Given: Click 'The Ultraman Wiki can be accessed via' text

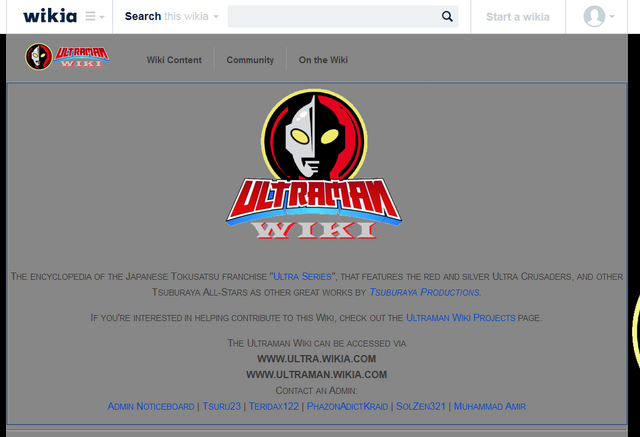Looking at the screenshot, I should [317, 343].
